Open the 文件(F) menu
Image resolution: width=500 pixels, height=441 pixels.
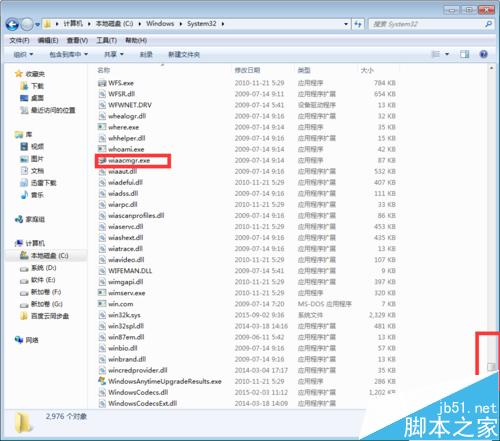pos(19,40)
